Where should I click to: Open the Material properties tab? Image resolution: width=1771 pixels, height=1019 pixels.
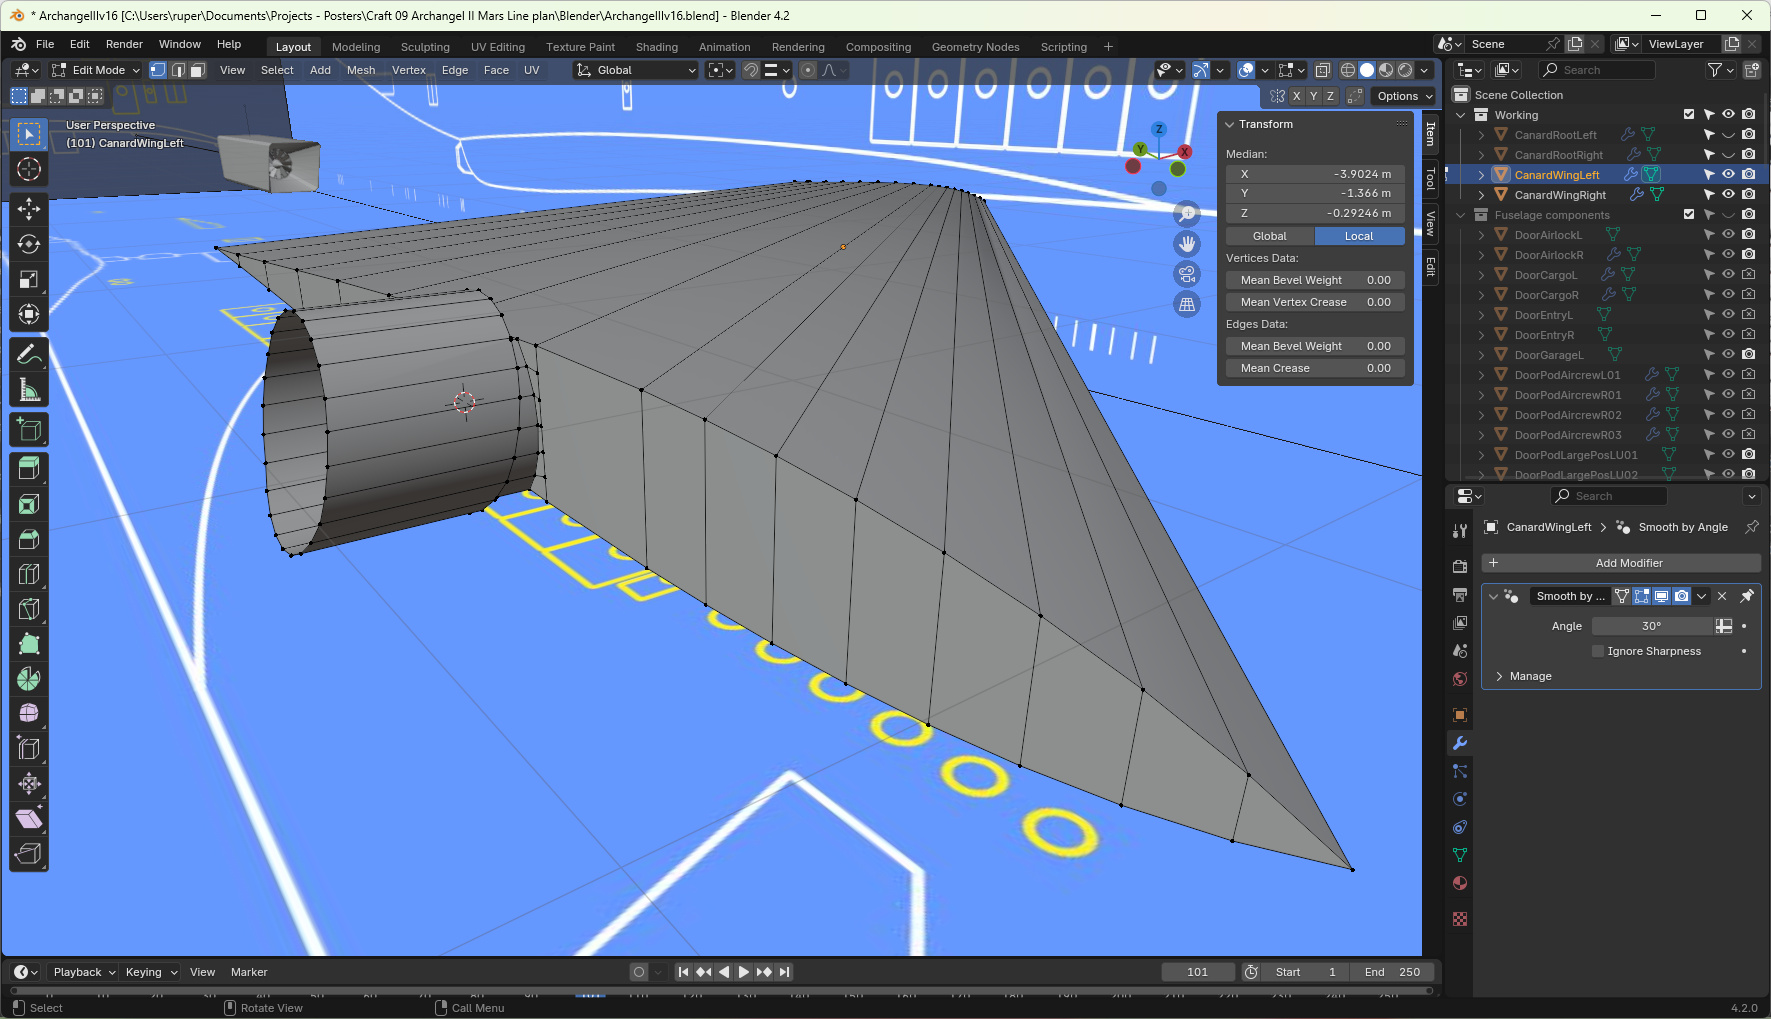pyautogui.click(x=1460, y=883)
